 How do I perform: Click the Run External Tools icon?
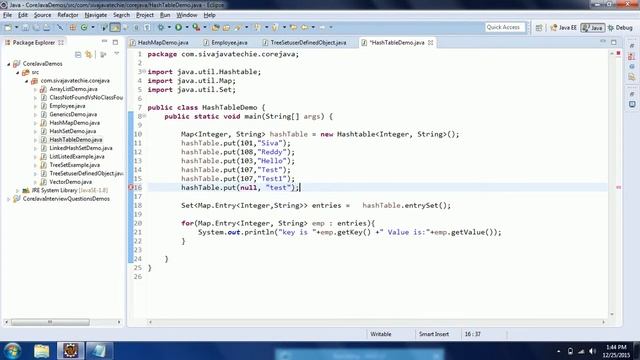pyautogui.click(x=196, y=27)
